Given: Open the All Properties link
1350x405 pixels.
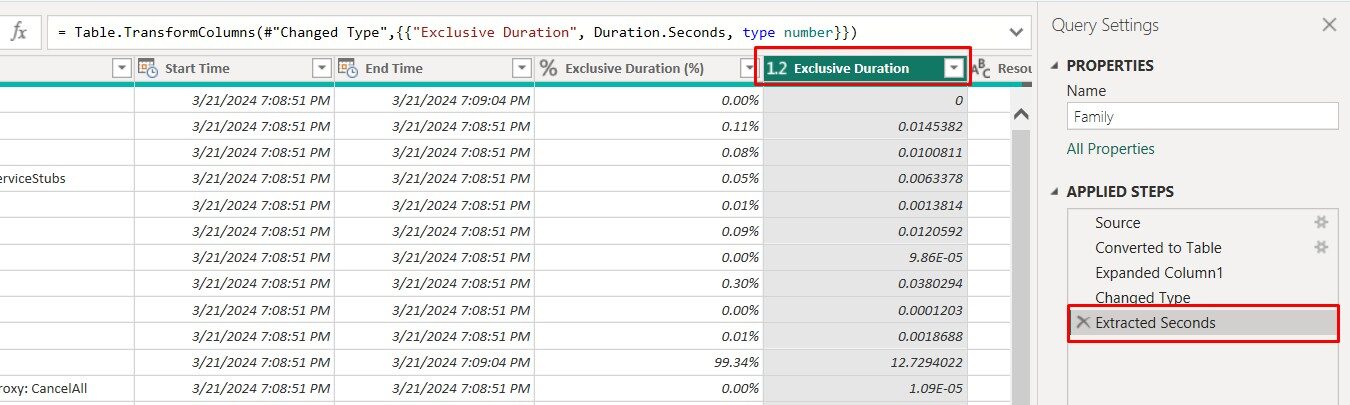Looking at the screenshot, I should [x=1110, y=148].
